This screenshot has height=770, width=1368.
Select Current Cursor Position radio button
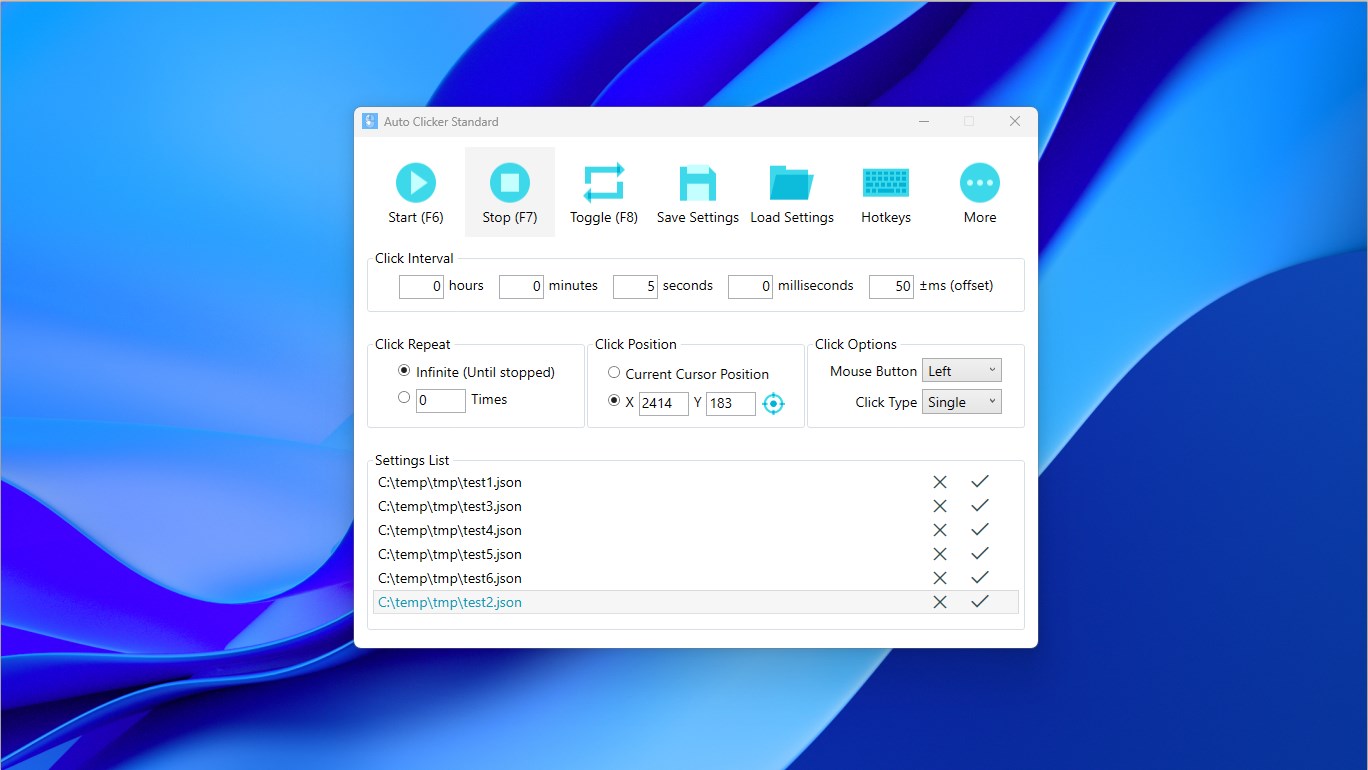tap(614, 373)
